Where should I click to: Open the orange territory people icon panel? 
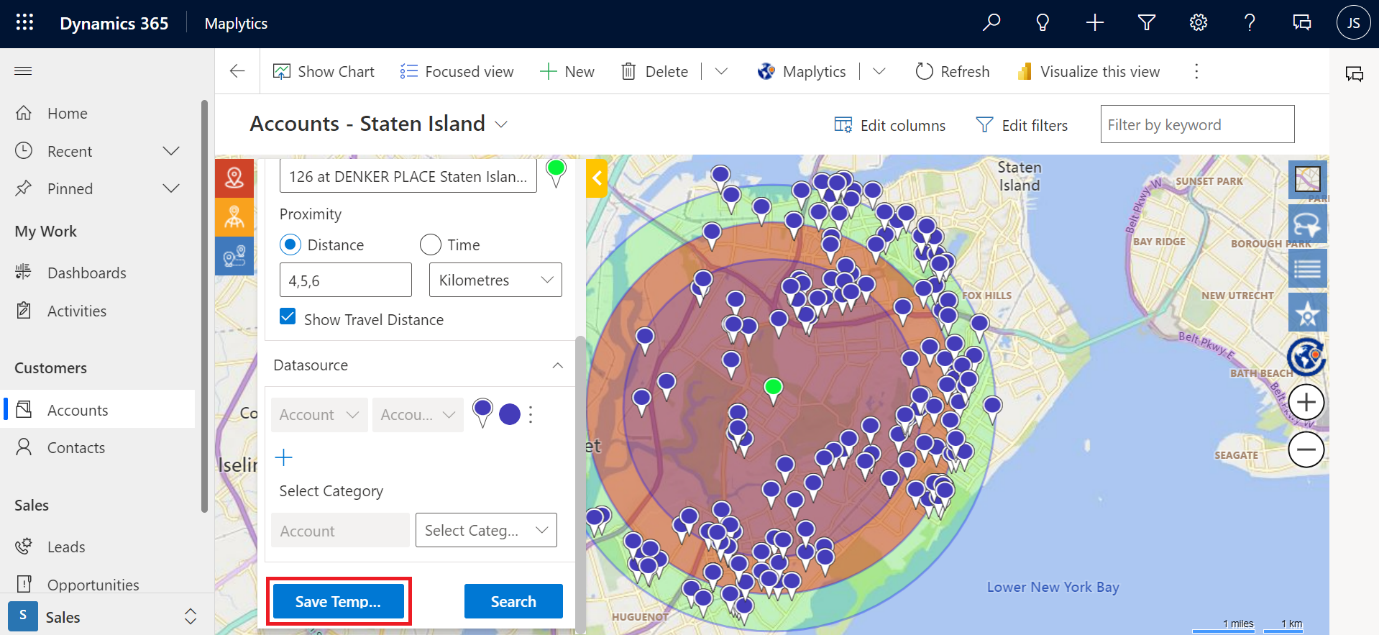(x=234, y=217)
